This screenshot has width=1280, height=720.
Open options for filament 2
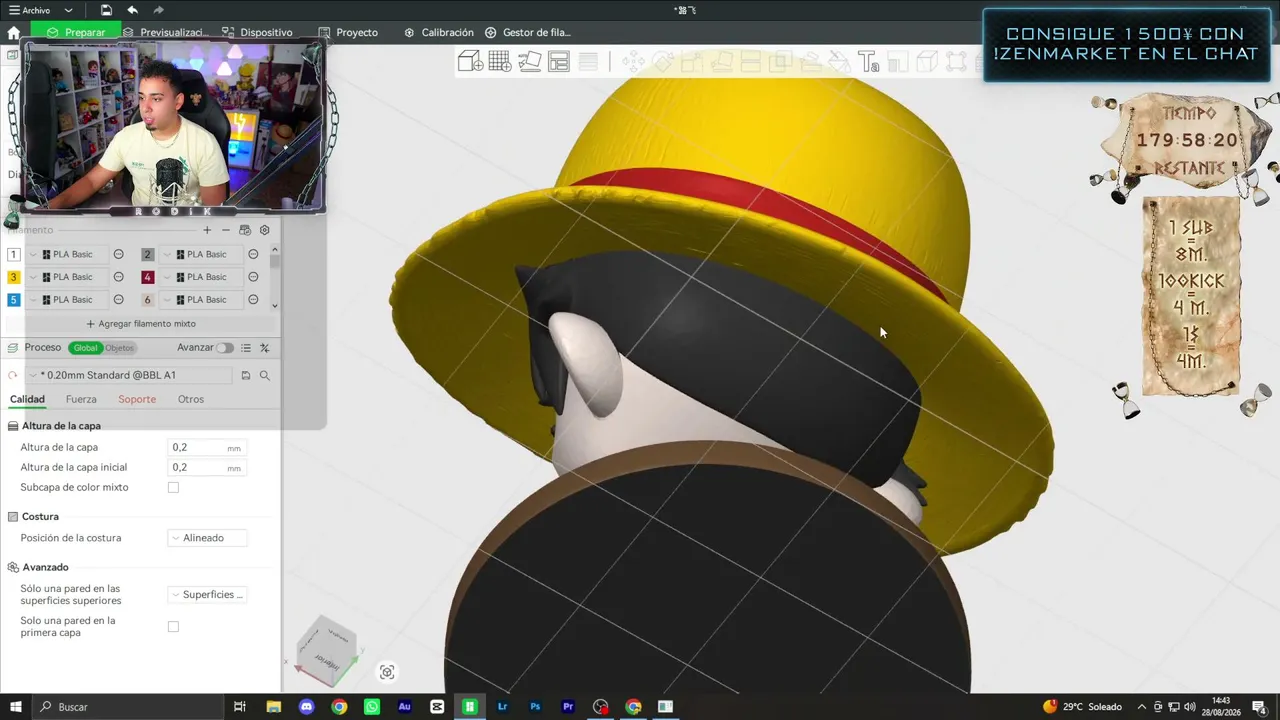(253, 254)
